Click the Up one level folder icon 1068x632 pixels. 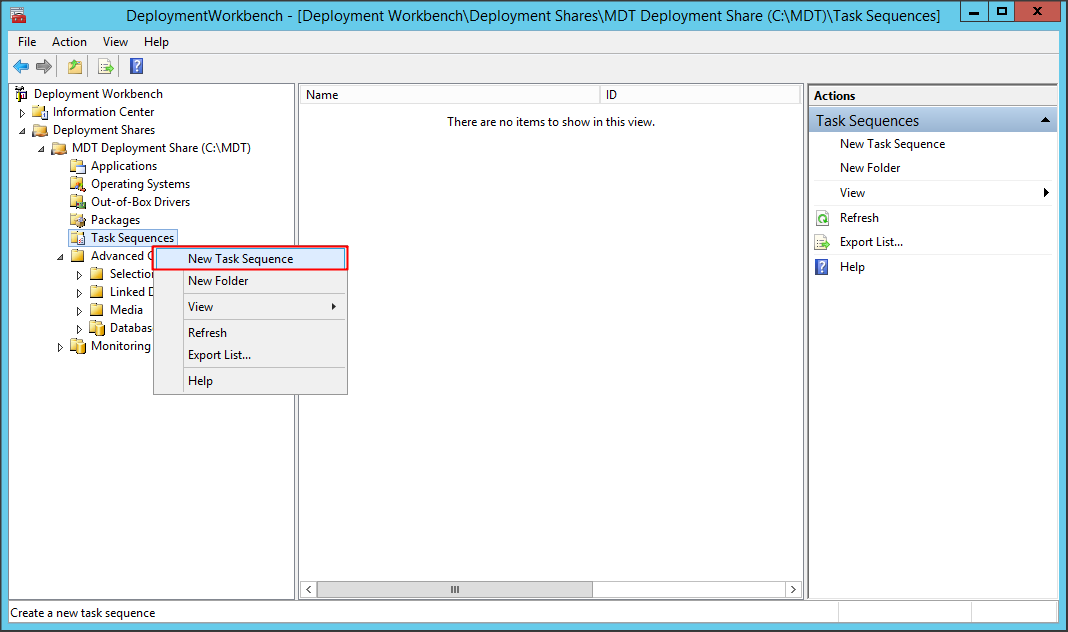pos(75,67)
